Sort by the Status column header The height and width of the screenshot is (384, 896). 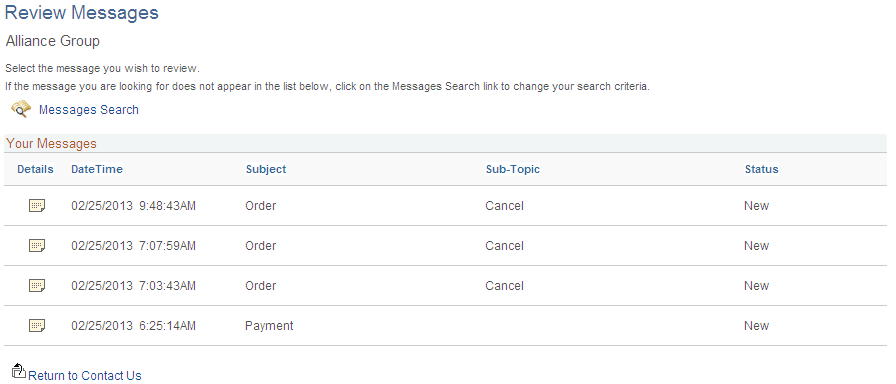click(761, 169)
